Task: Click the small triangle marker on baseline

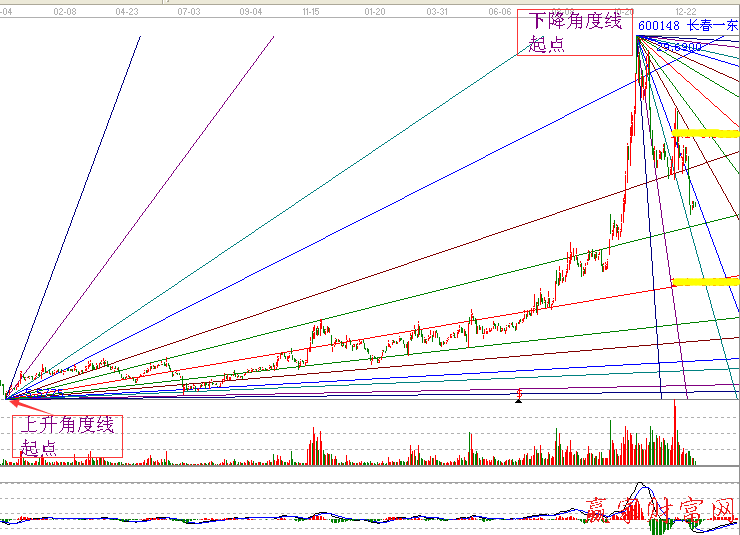Action: pyautogui.click(x=518, y=399)
